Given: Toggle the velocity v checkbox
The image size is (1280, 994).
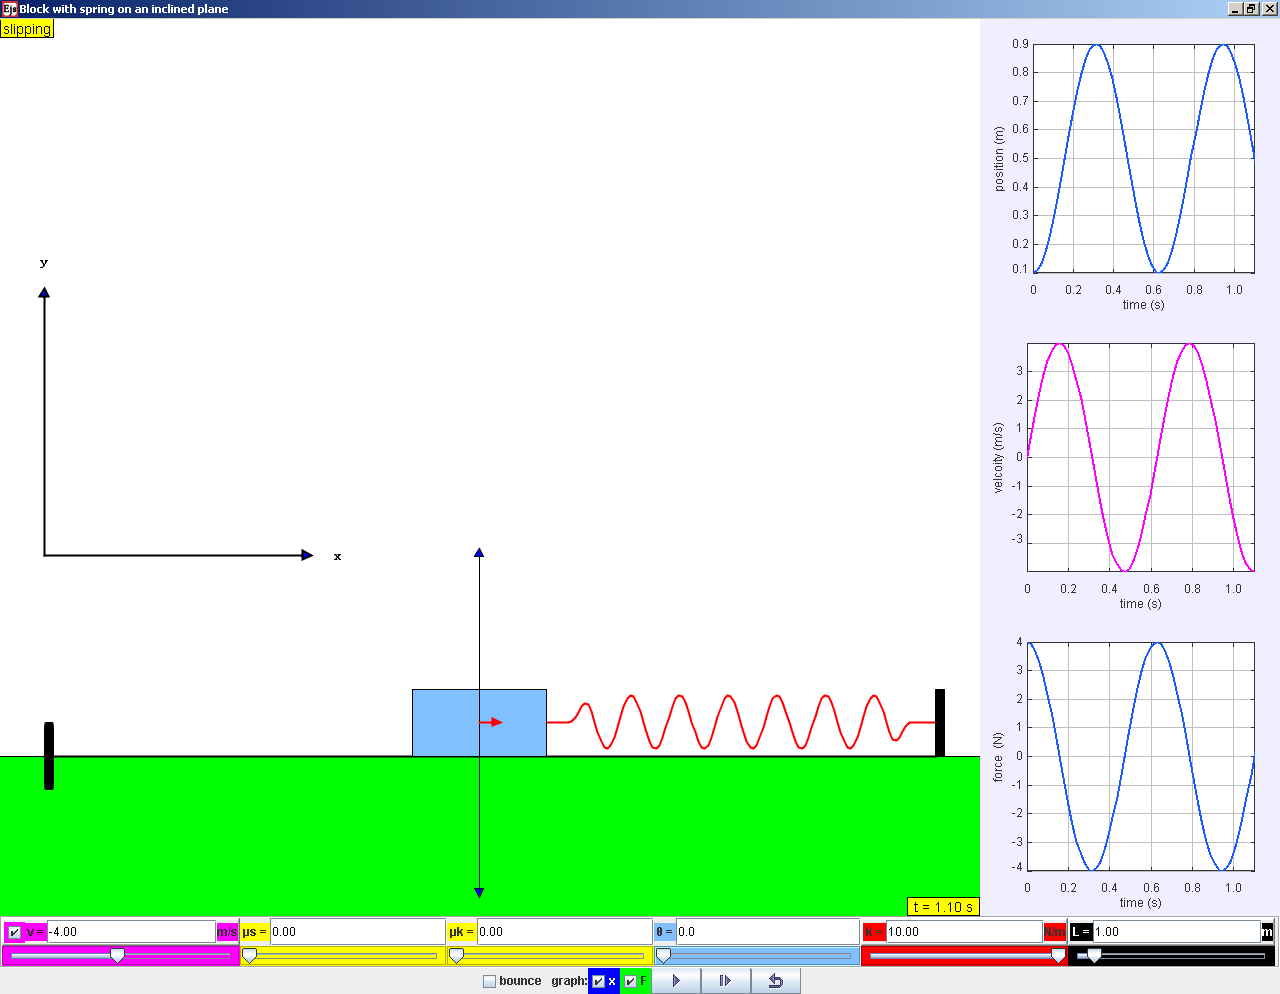Looking at the screenshot, I should pos(14,932).
